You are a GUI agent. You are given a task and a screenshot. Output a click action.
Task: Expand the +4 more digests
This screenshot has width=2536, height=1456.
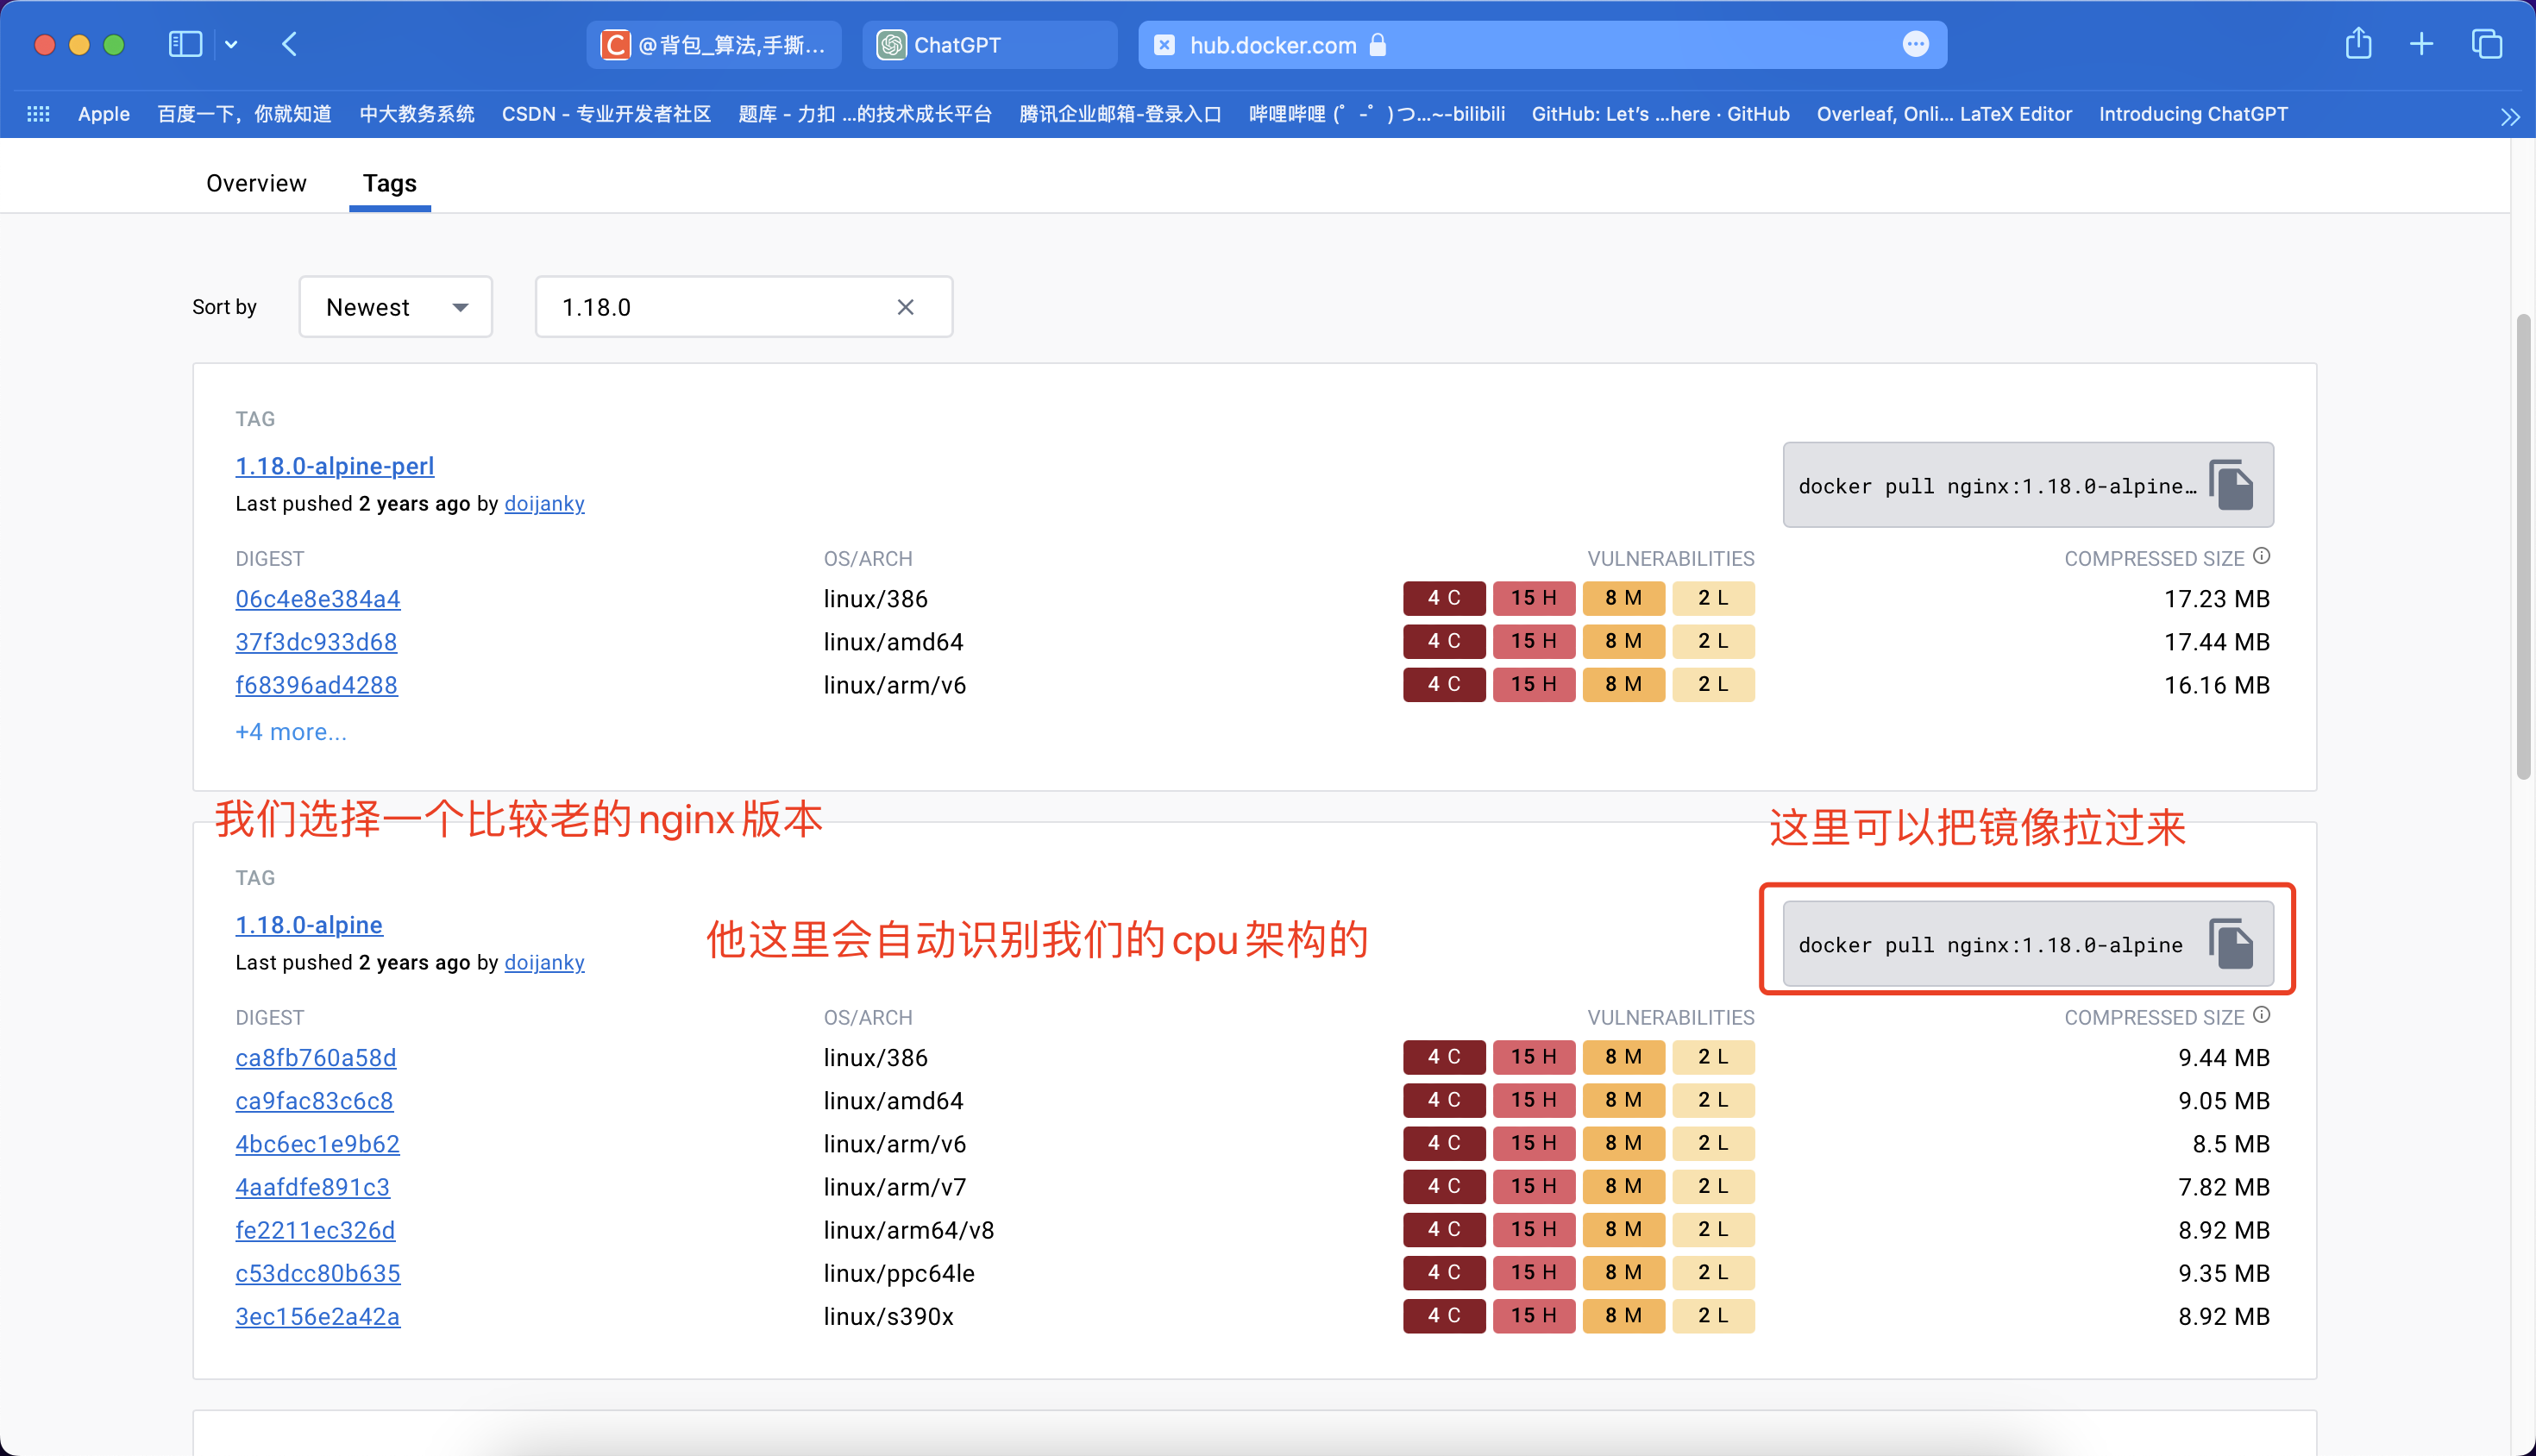[x=290, y=732]
